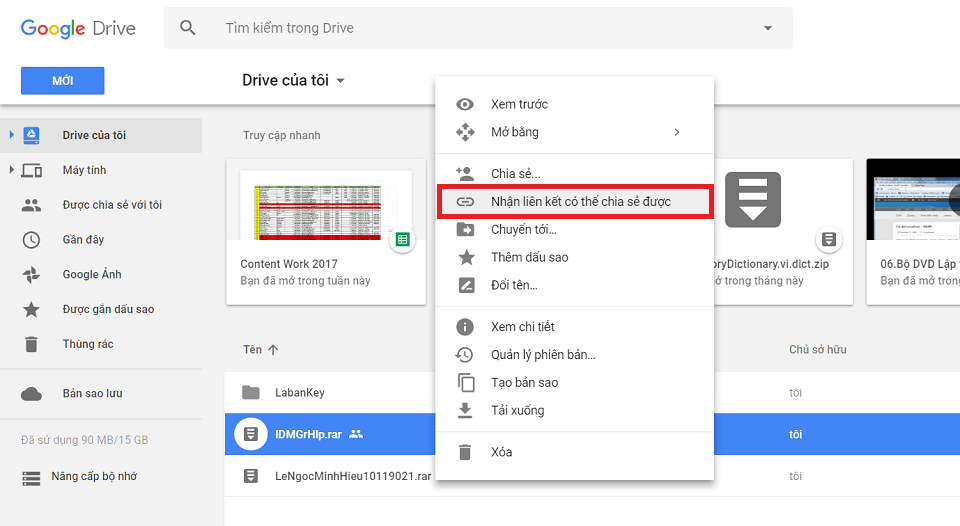Select 'Xem chi tiết' in the context menu

point(575,327)
